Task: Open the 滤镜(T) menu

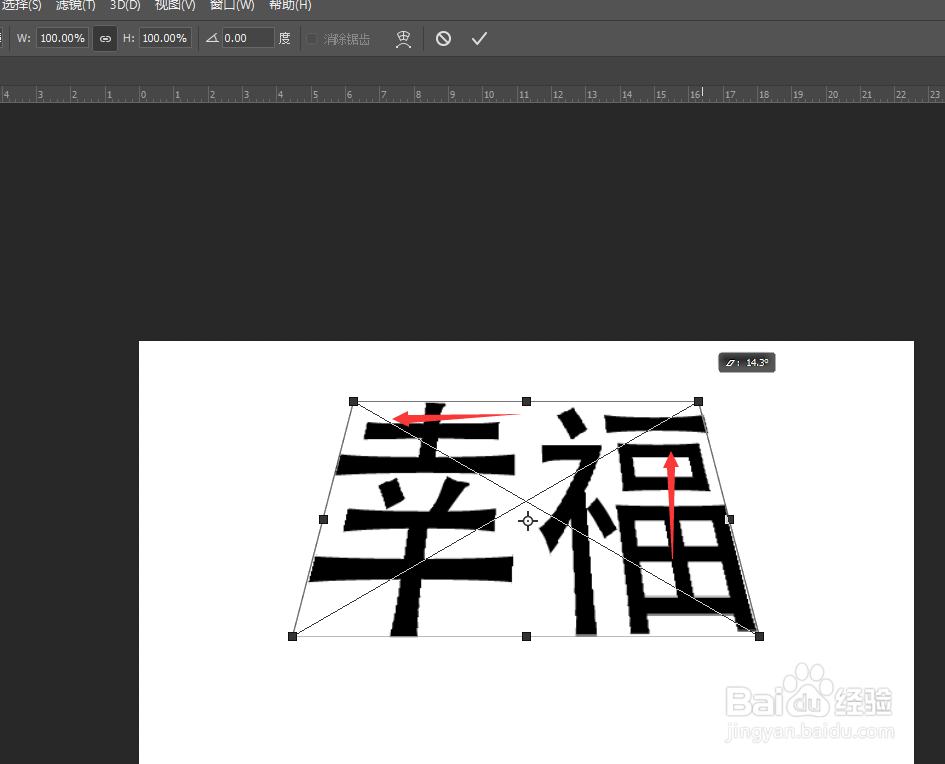Action: tap(74, 6)
